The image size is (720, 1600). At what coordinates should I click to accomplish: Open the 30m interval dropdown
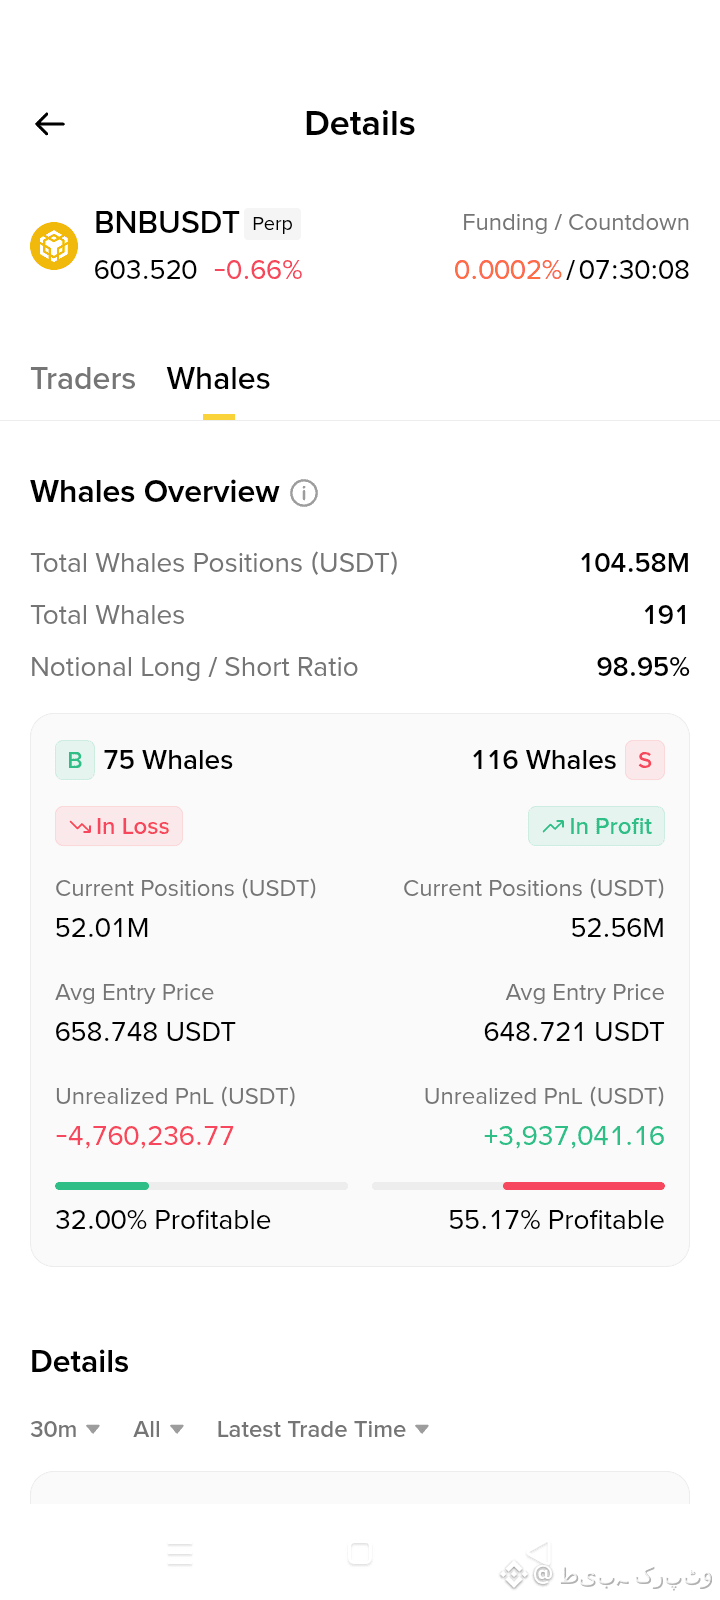pos(65,1429)
